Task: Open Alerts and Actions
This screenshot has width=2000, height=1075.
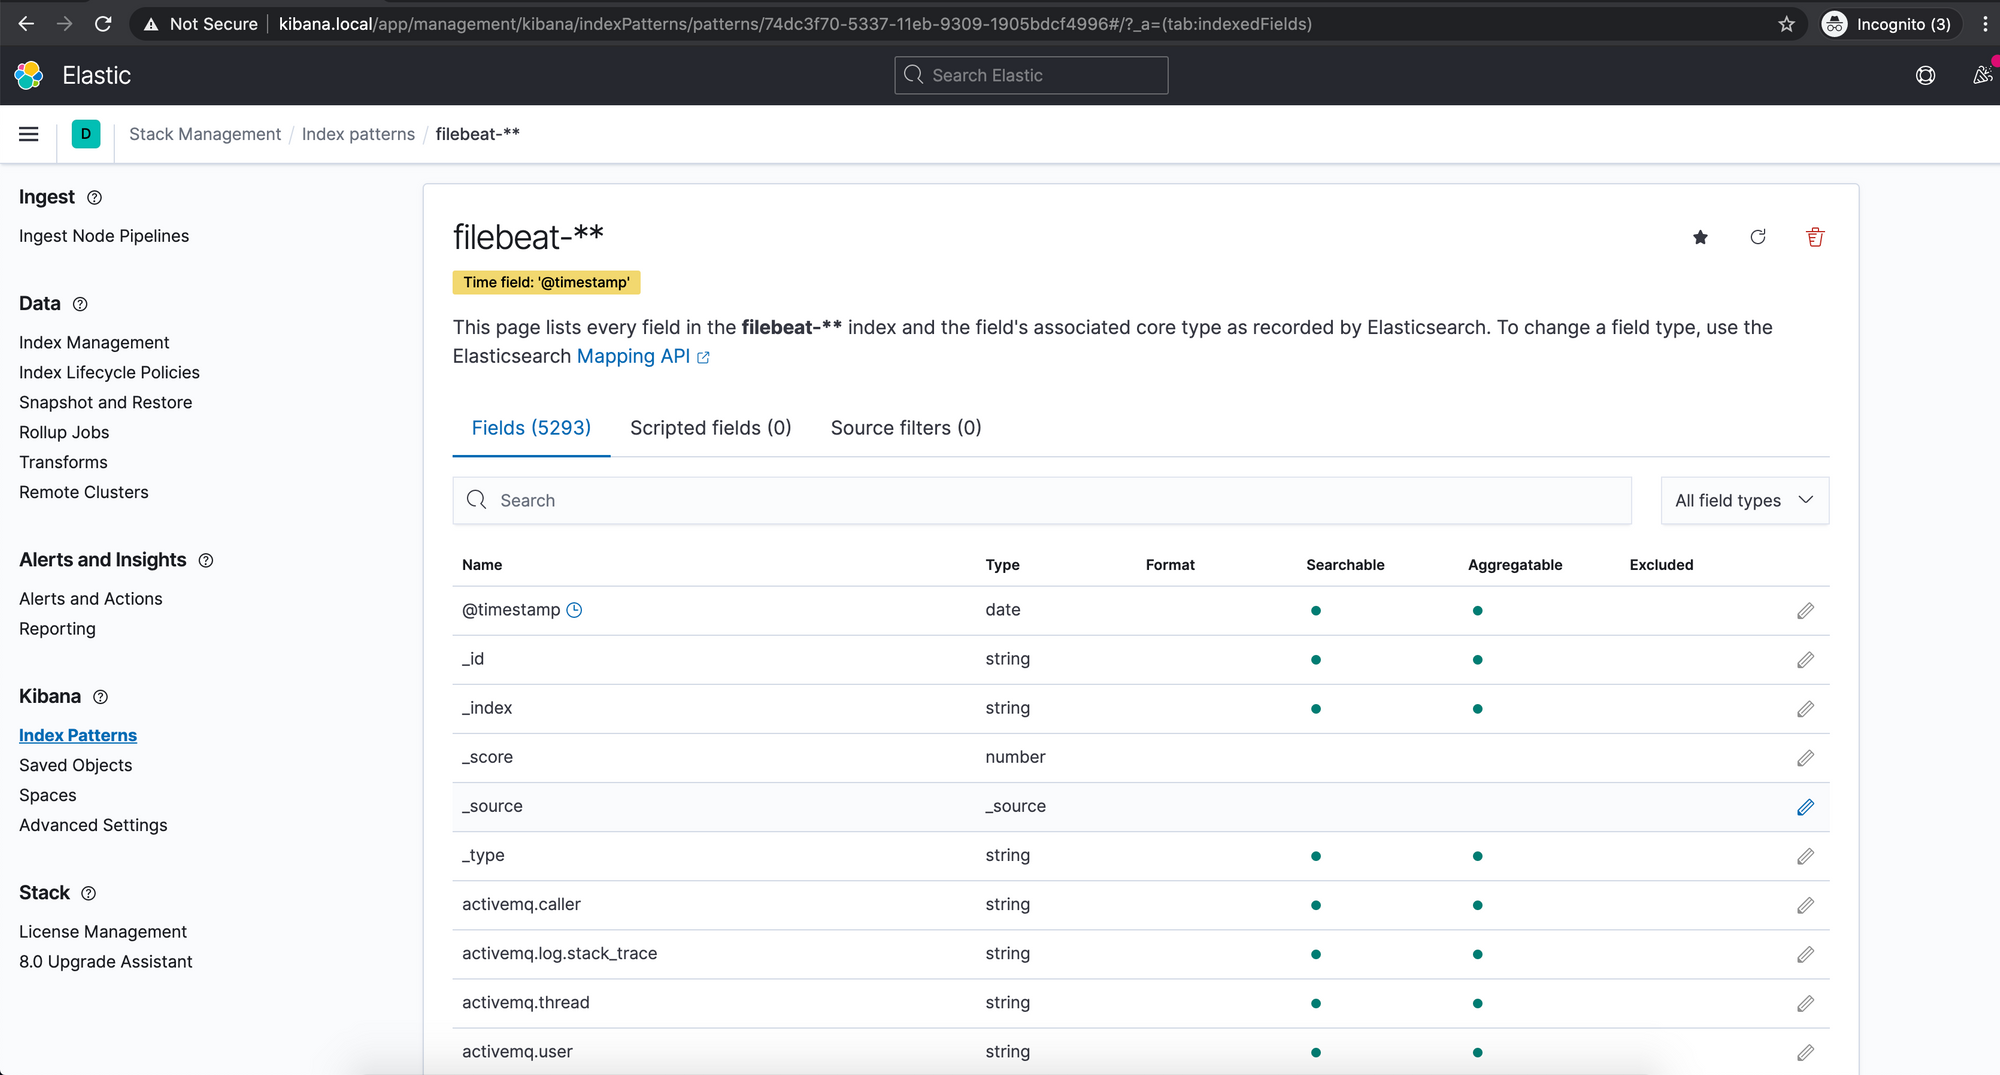Action: 90,599
